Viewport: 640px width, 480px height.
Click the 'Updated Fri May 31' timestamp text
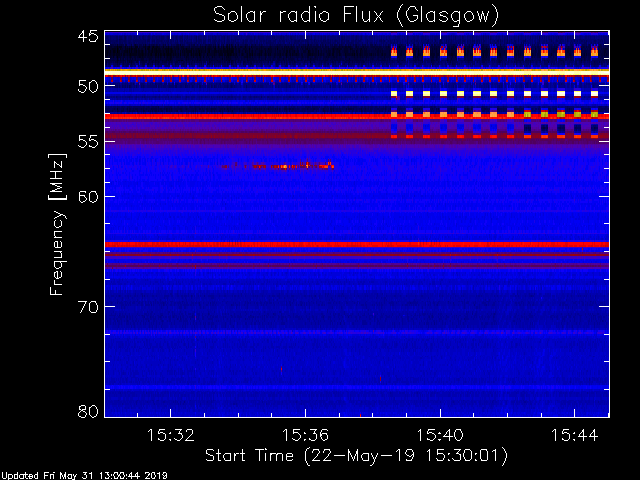click(84, 476)
